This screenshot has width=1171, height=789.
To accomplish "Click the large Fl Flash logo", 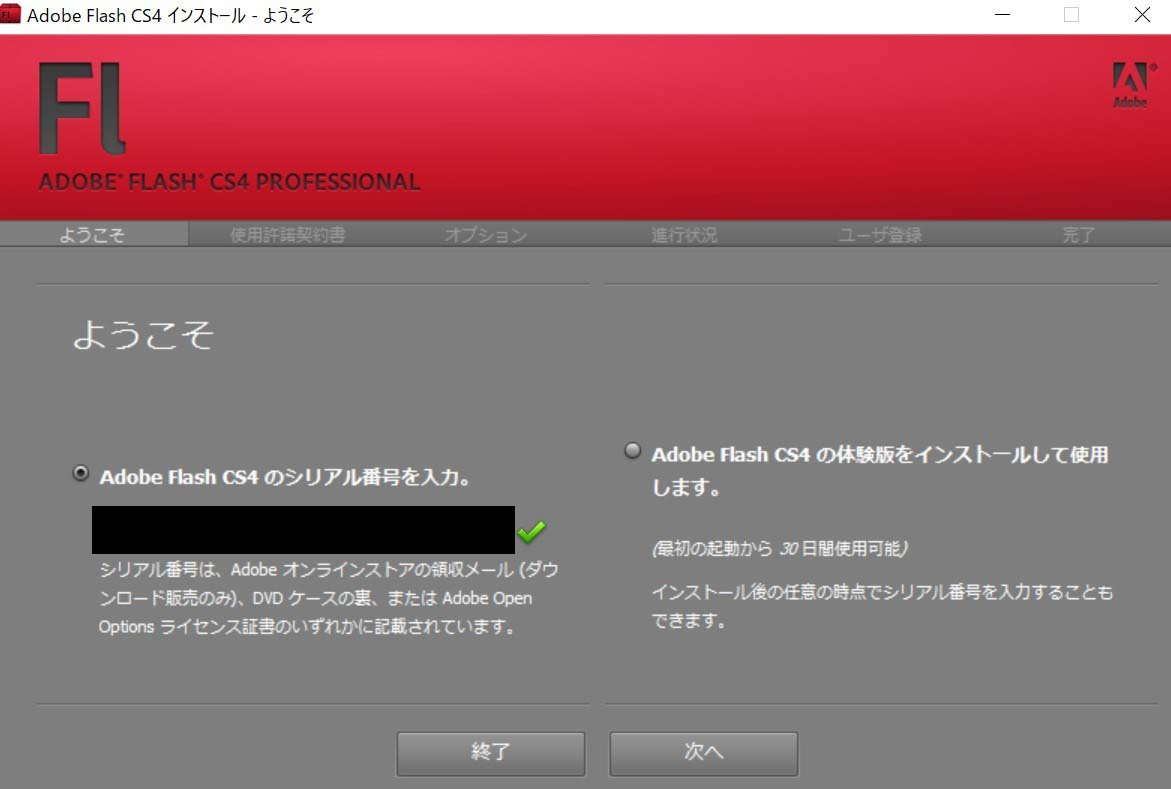I will click(x=82, y=108).
